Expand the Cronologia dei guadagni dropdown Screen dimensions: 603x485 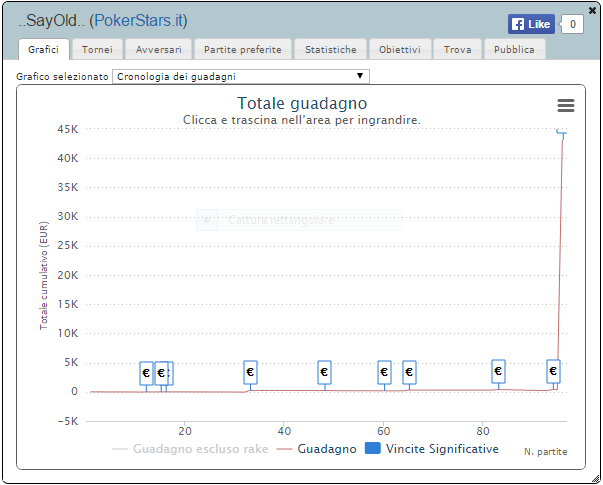point(241,77)
